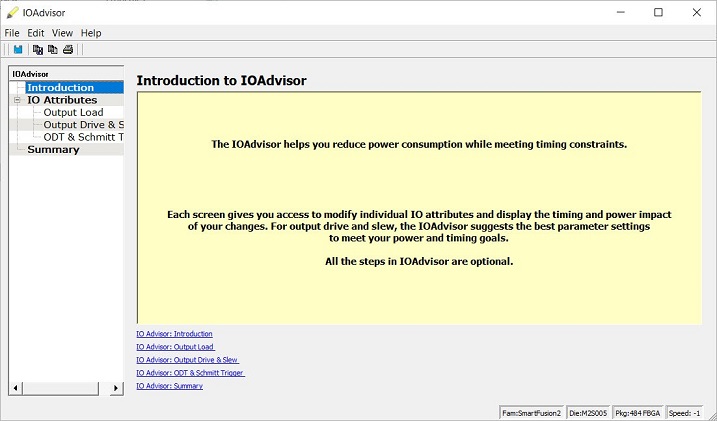717x421 pixels.
Task: Open the Edit menu
Action: 35,33
